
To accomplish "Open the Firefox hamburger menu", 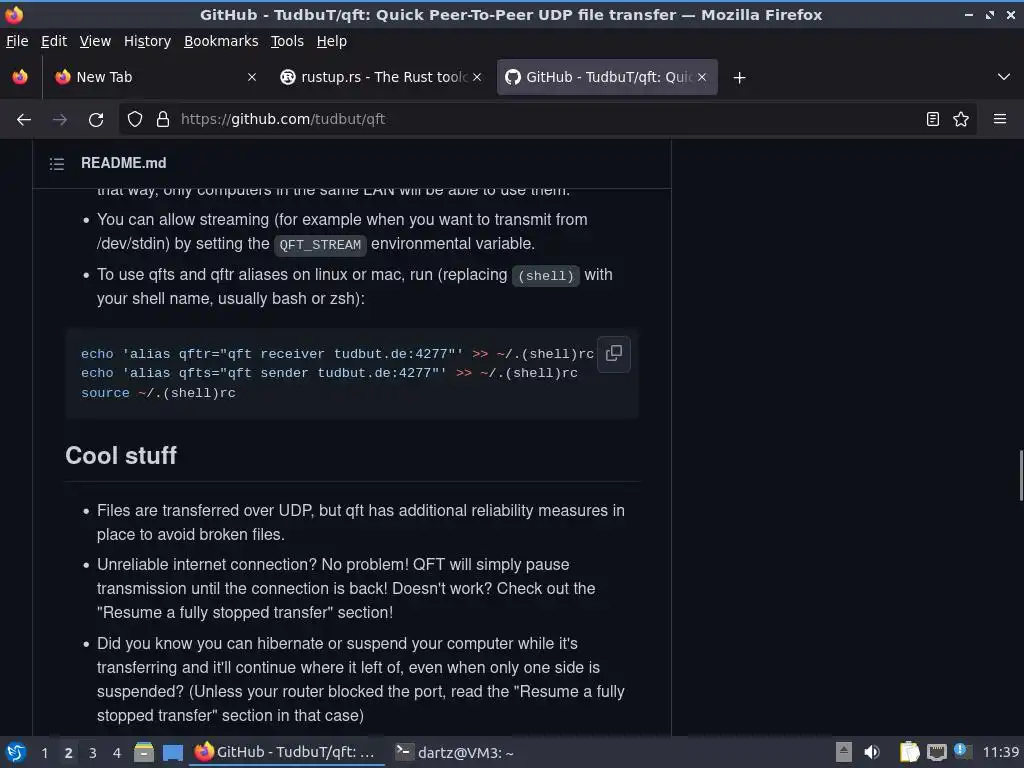I will tap(999, 119).
